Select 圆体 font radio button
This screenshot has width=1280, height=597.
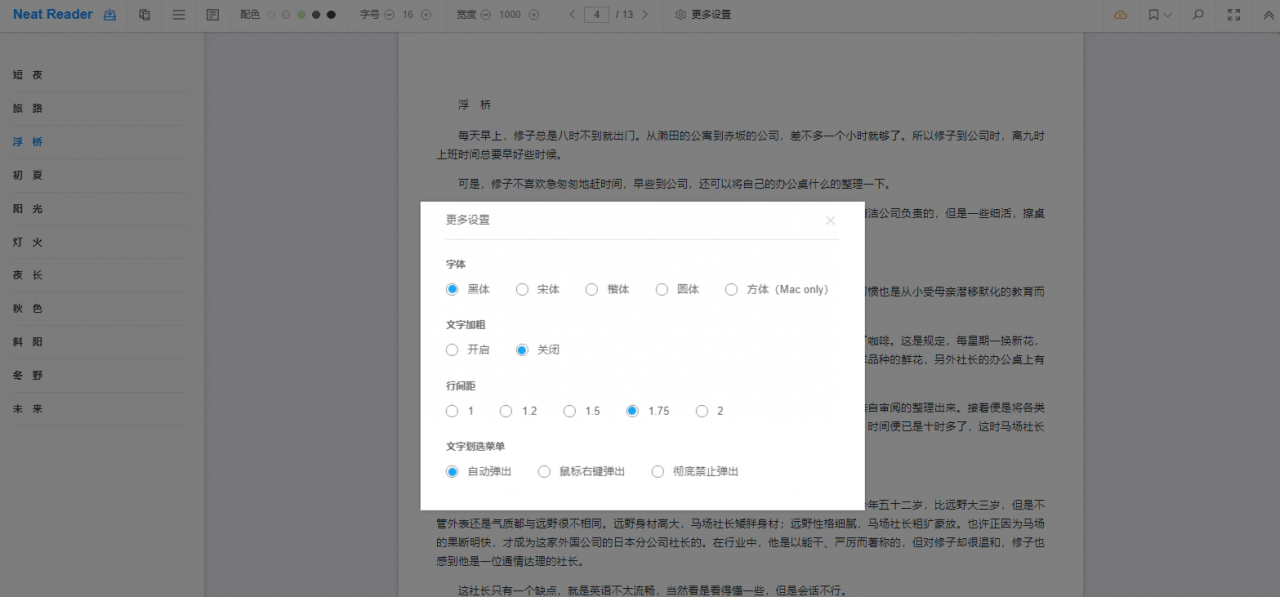662,289
